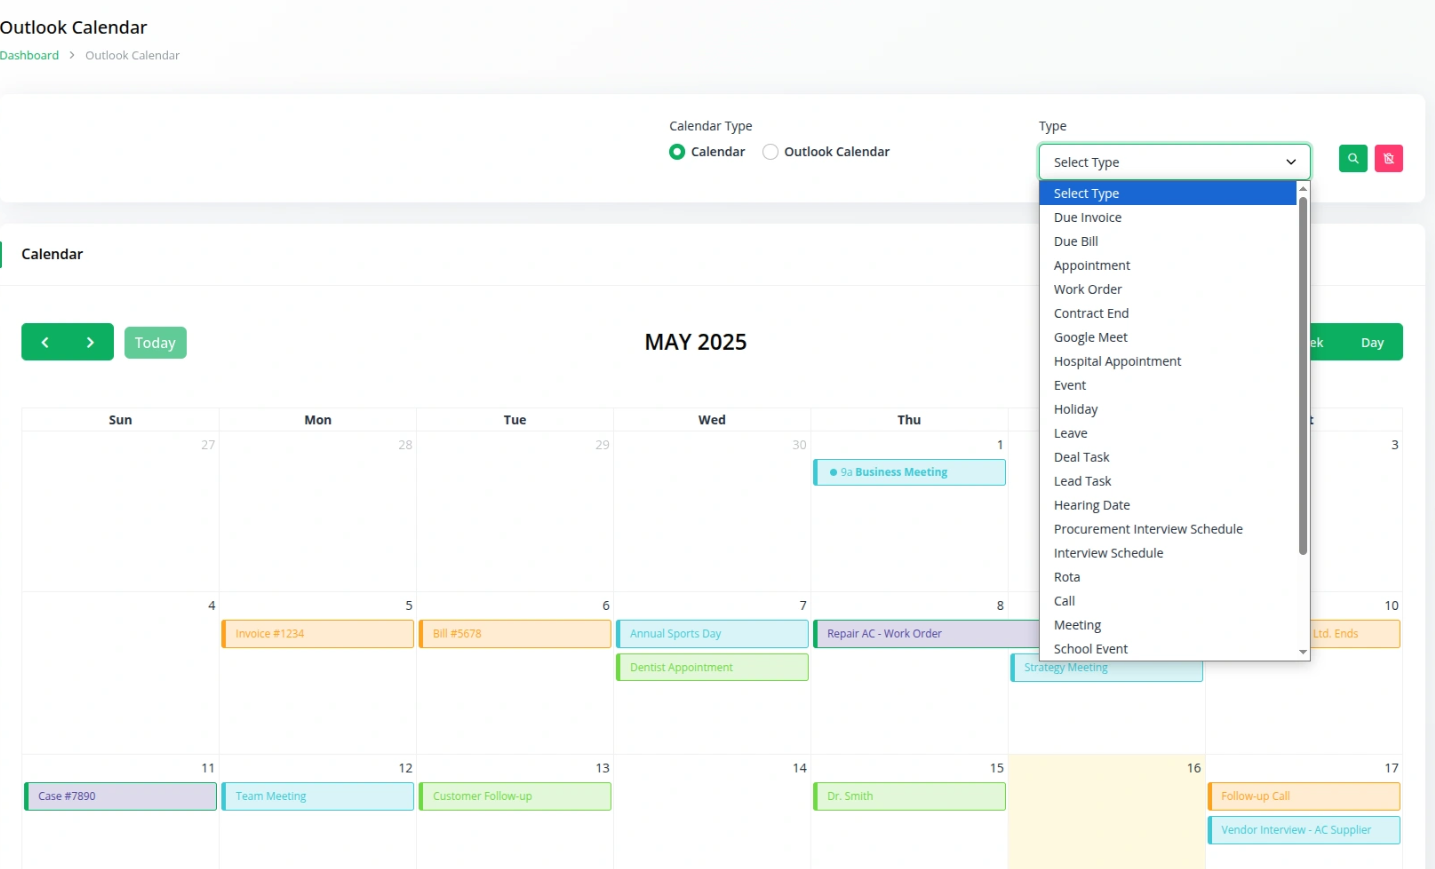Open Invoice #1234 event
Screen dimensions: 1435x869
pos(318,634)
